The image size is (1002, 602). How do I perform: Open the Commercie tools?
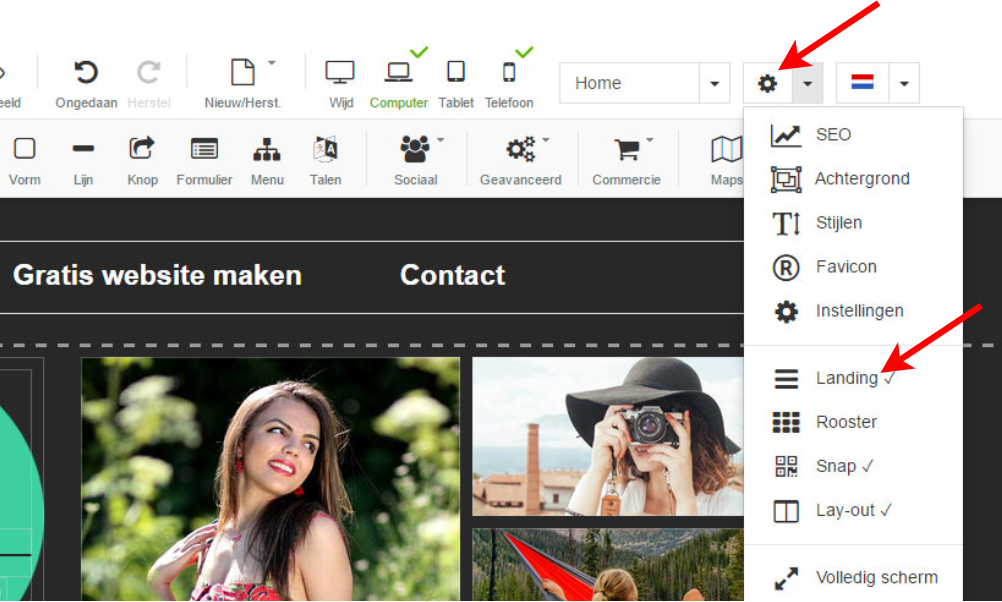(x=626, y=160)
